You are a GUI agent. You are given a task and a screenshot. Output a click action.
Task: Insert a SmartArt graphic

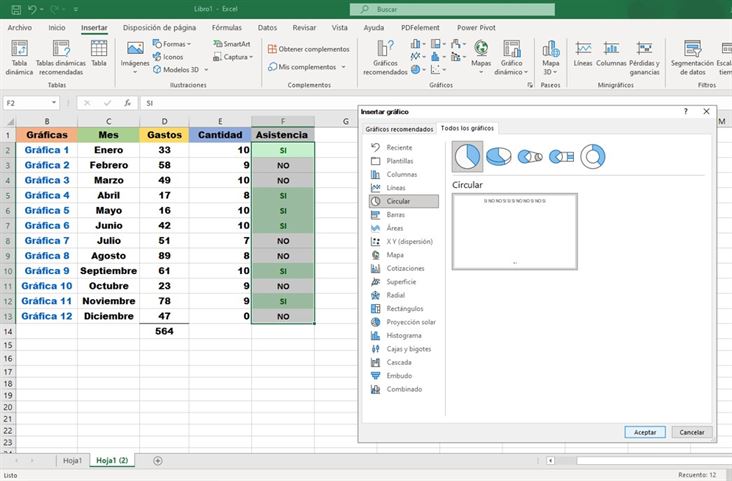point(232,43)
